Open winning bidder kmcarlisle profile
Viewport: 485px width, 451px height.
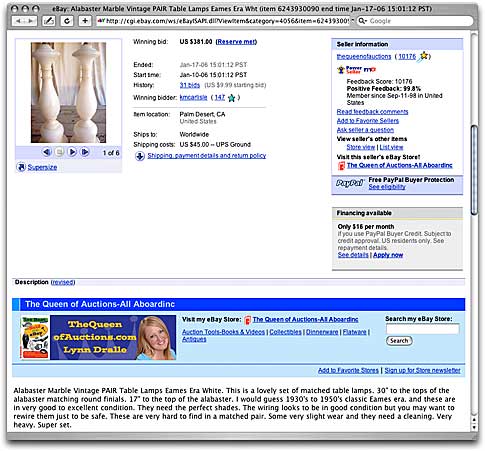click(193, 97)
